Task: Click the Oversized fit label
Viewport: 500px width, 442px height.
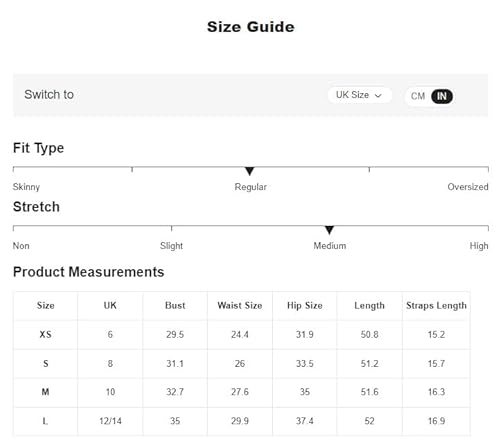Action: (468, 187)
